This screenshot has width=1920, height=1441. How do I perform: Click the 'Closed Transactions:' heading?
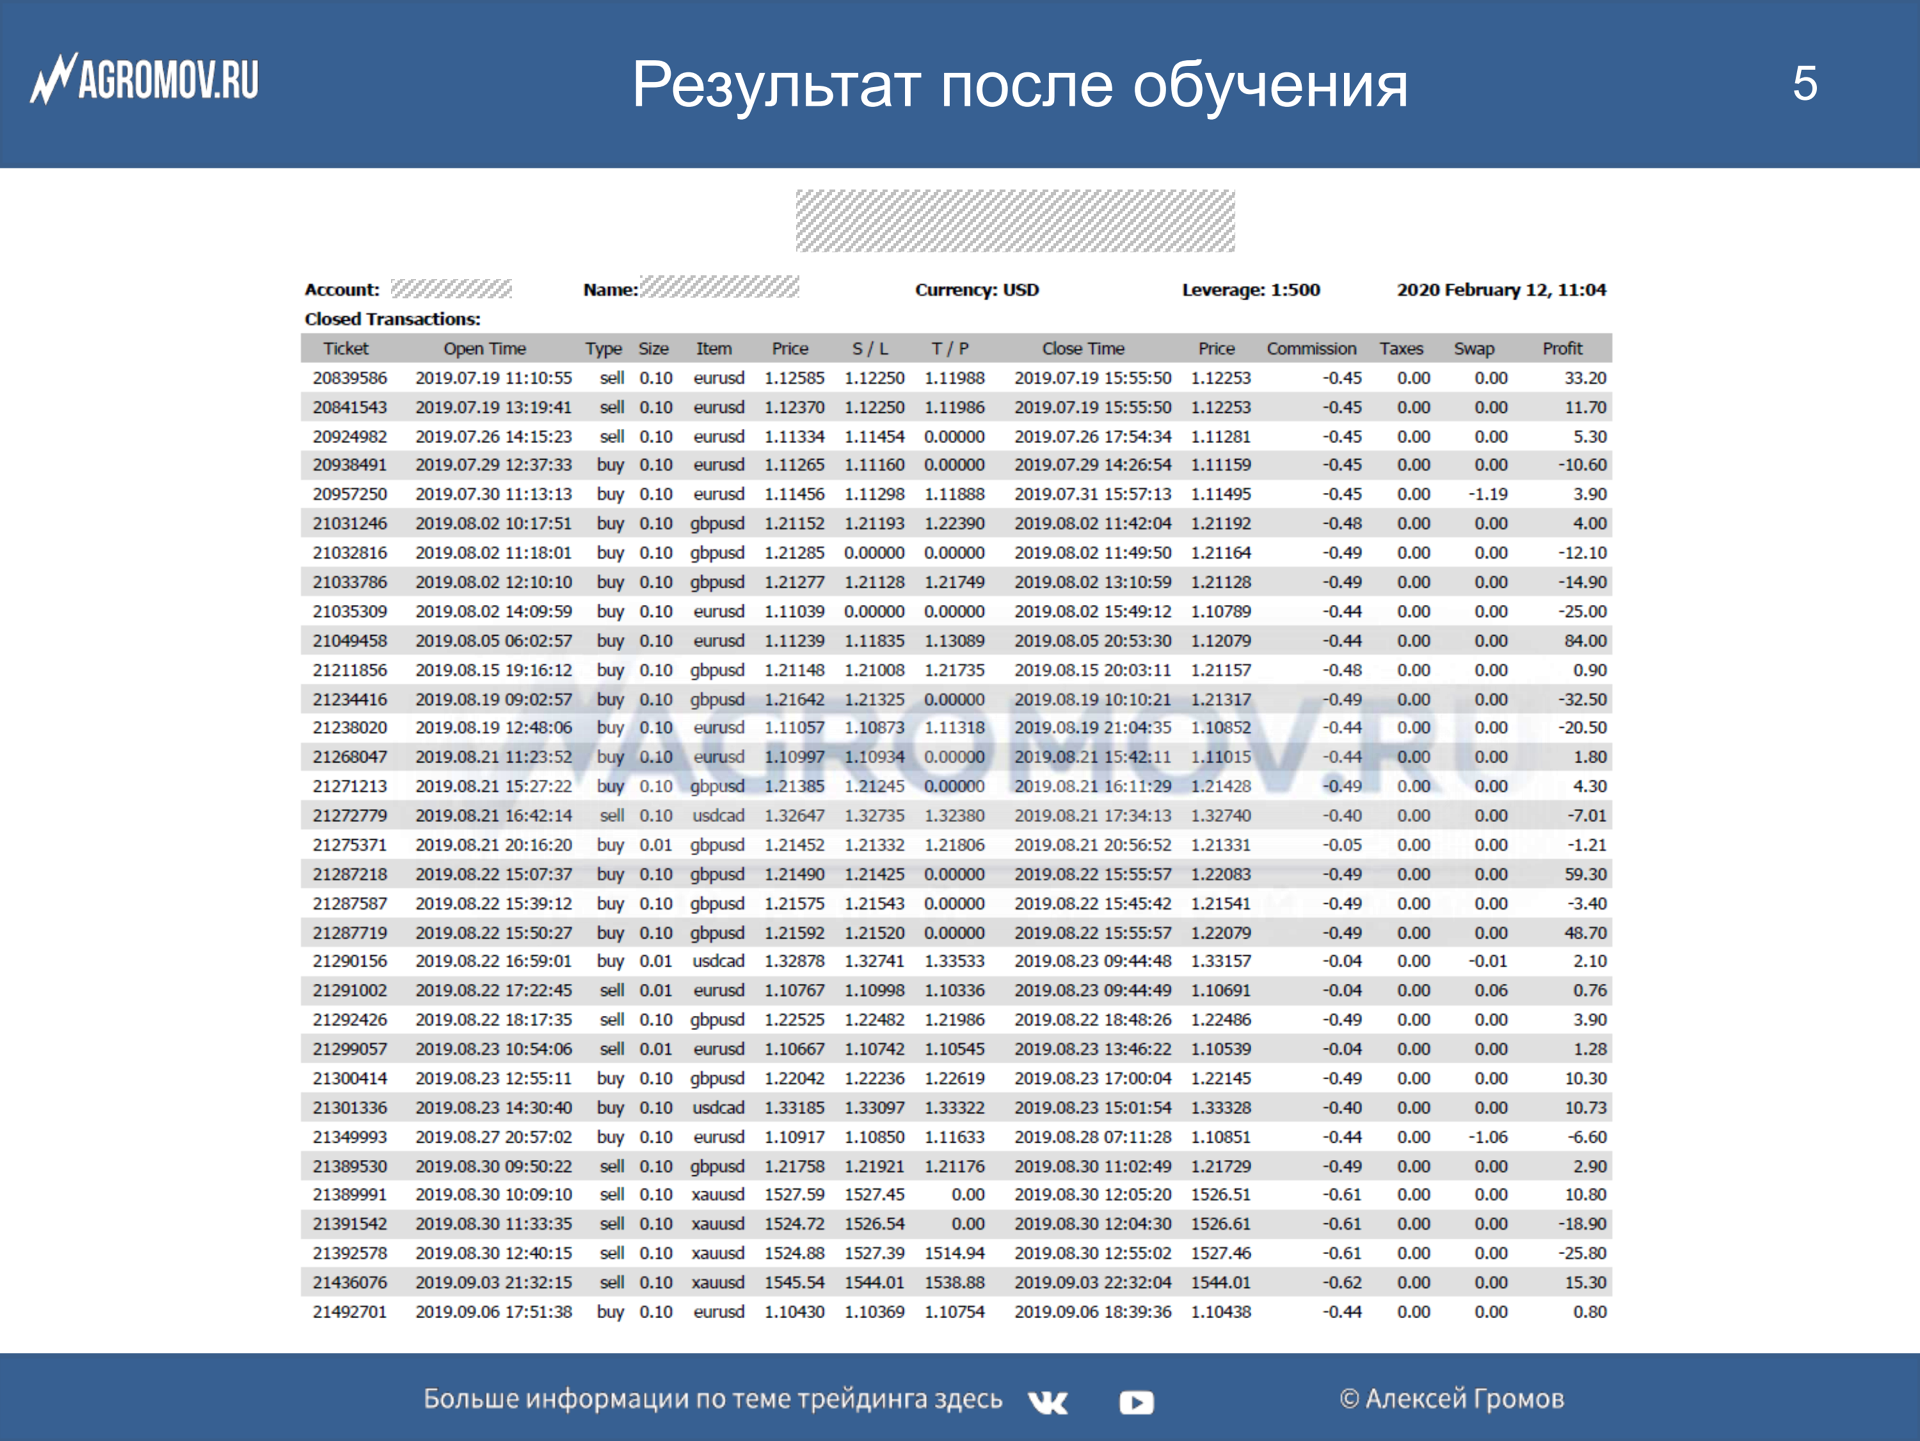click(392, 319)
